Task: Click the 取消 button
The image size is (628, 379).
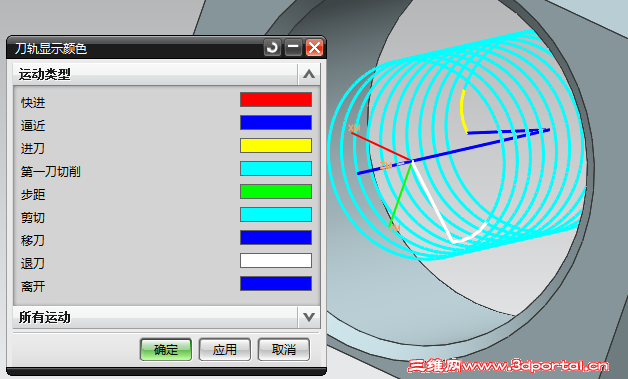Action: point(284,349)
